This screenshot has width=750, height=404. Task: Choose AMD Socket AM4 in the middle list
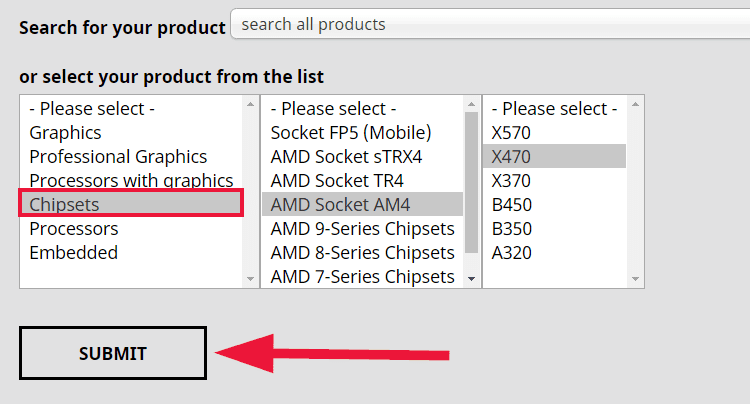click(x=363, y=204)
